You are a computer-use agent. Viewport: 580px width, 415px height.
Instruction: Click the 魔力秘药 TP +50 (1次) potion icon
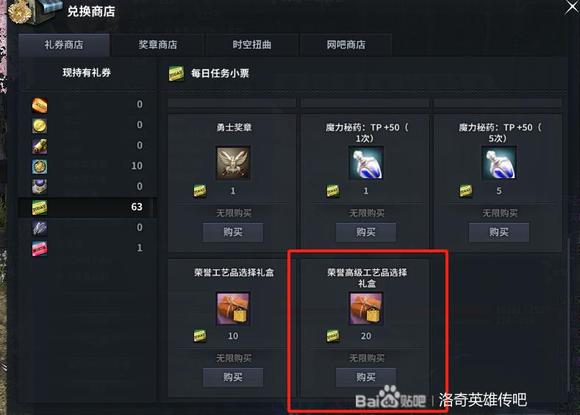coord(366,163)
